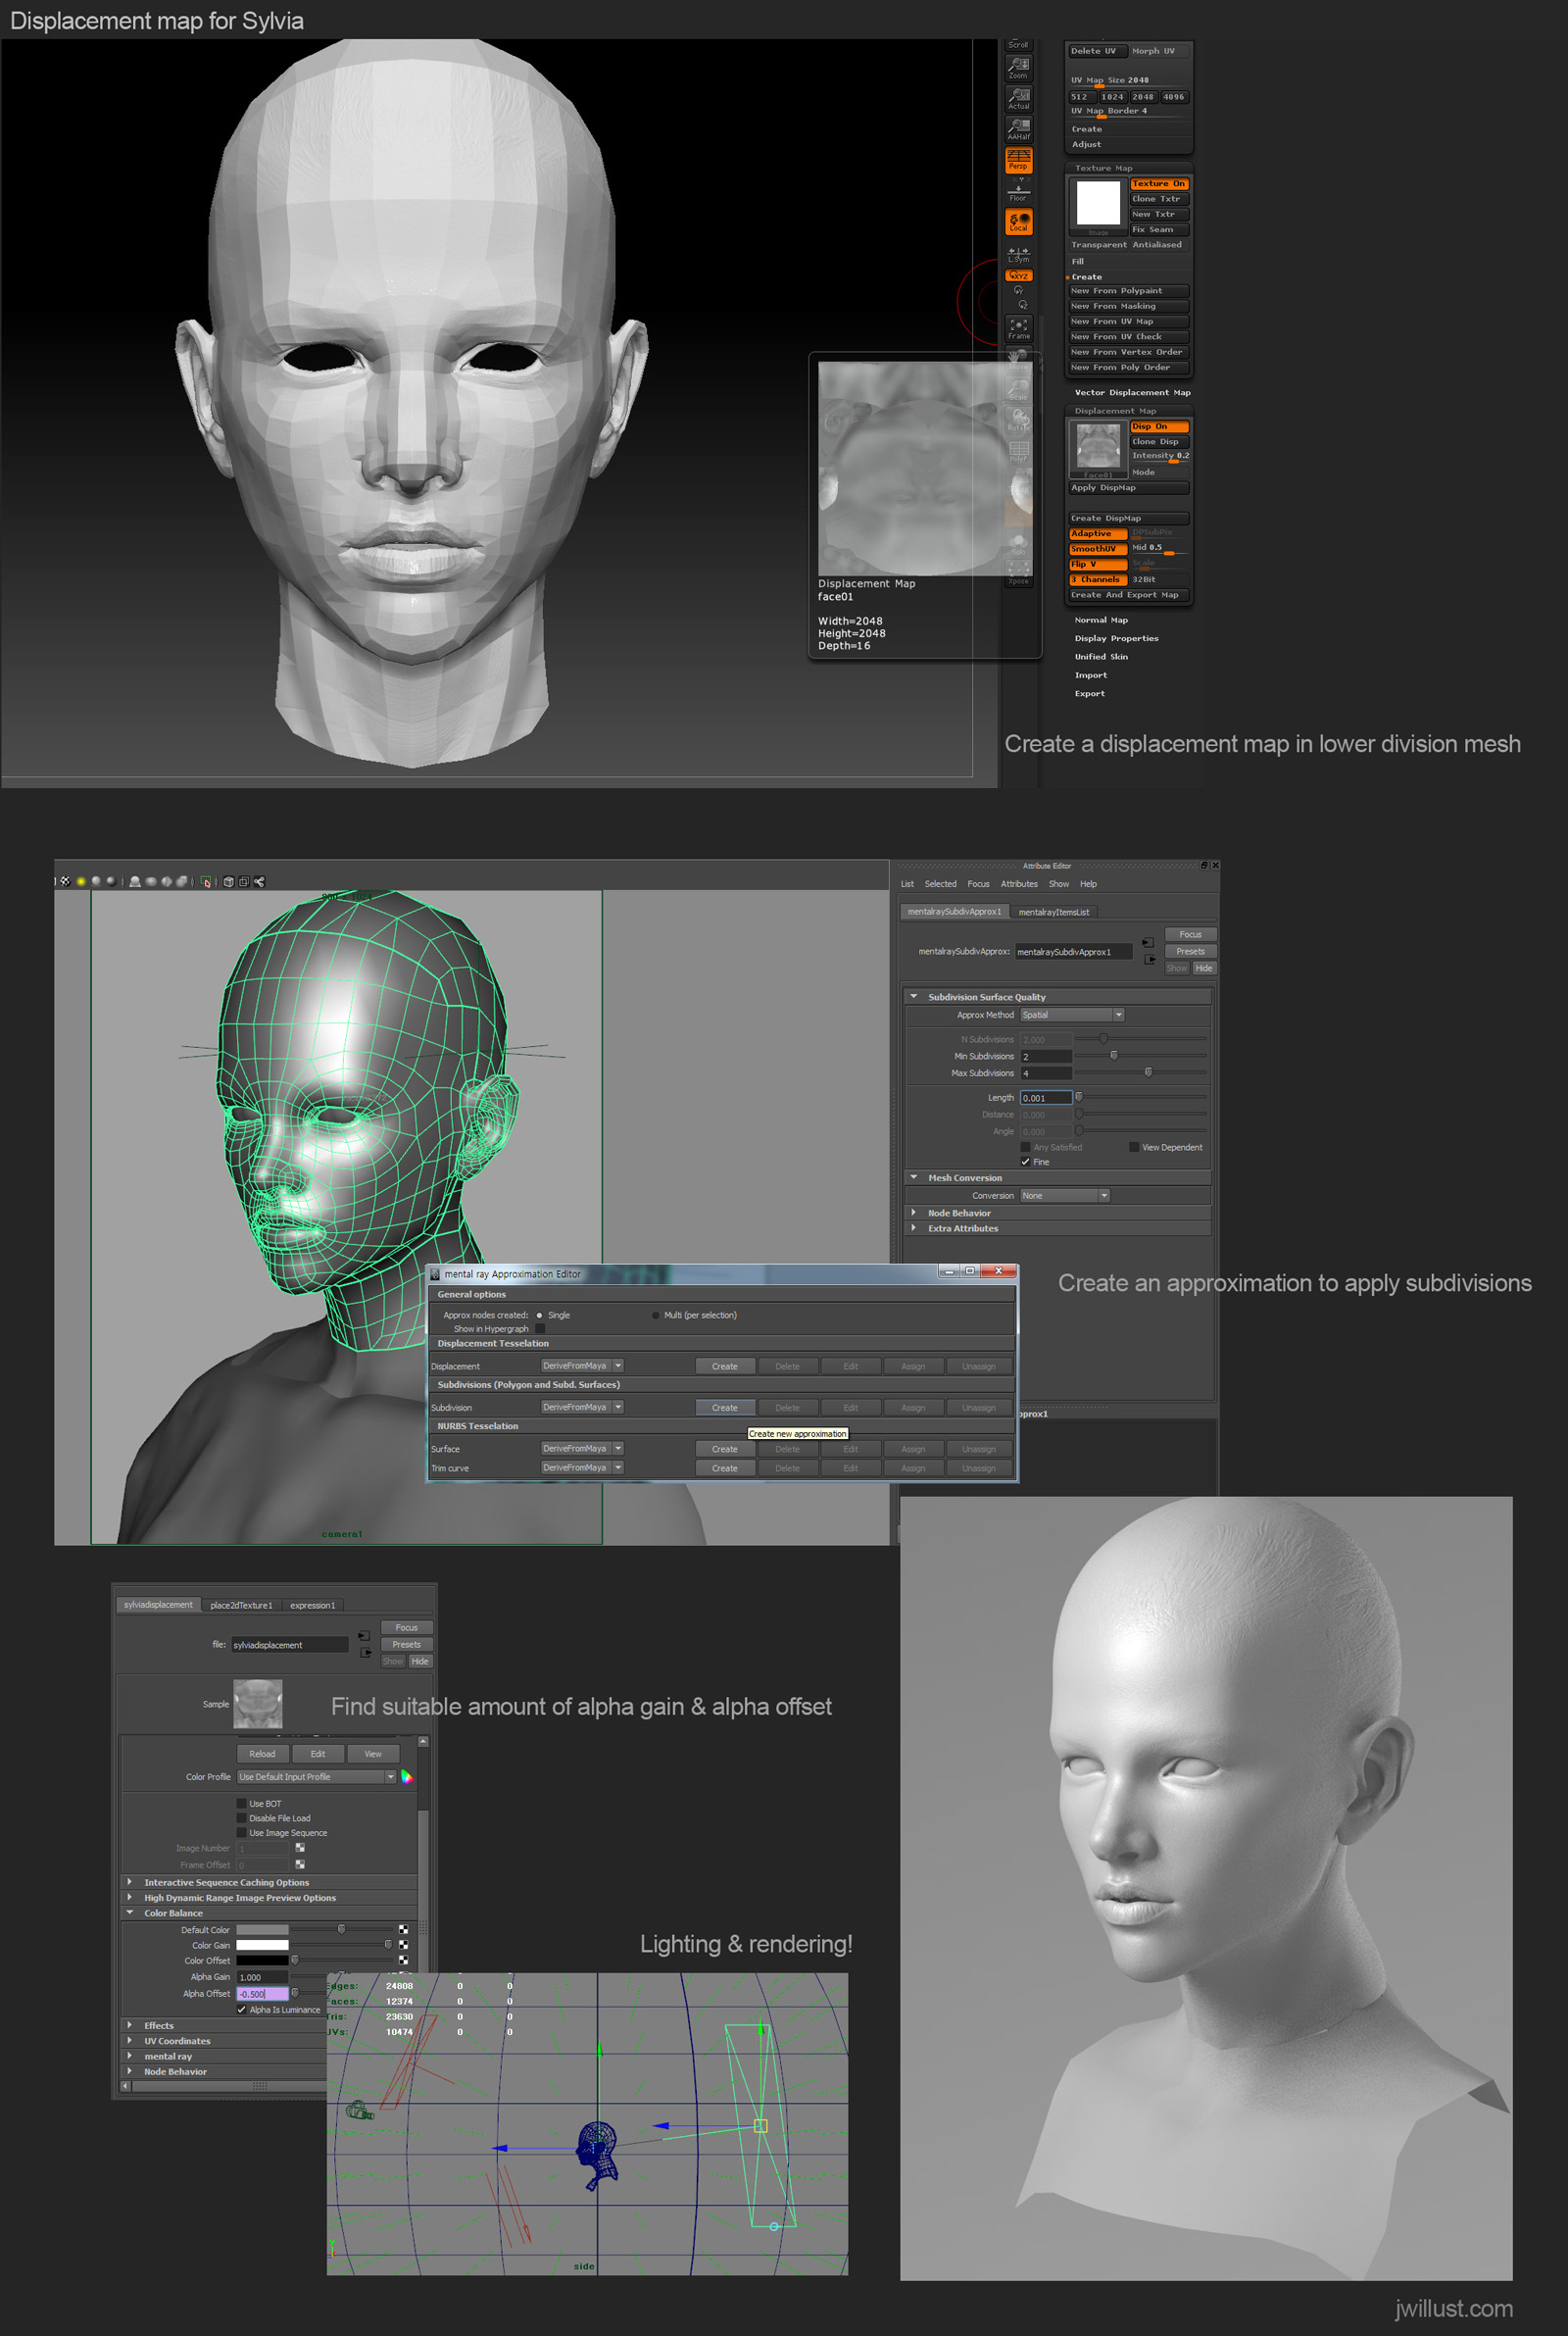Open the Approx Method dropdown
The image size is (1568, 2336).
pyautogui.click(x=1072, y=1014)
